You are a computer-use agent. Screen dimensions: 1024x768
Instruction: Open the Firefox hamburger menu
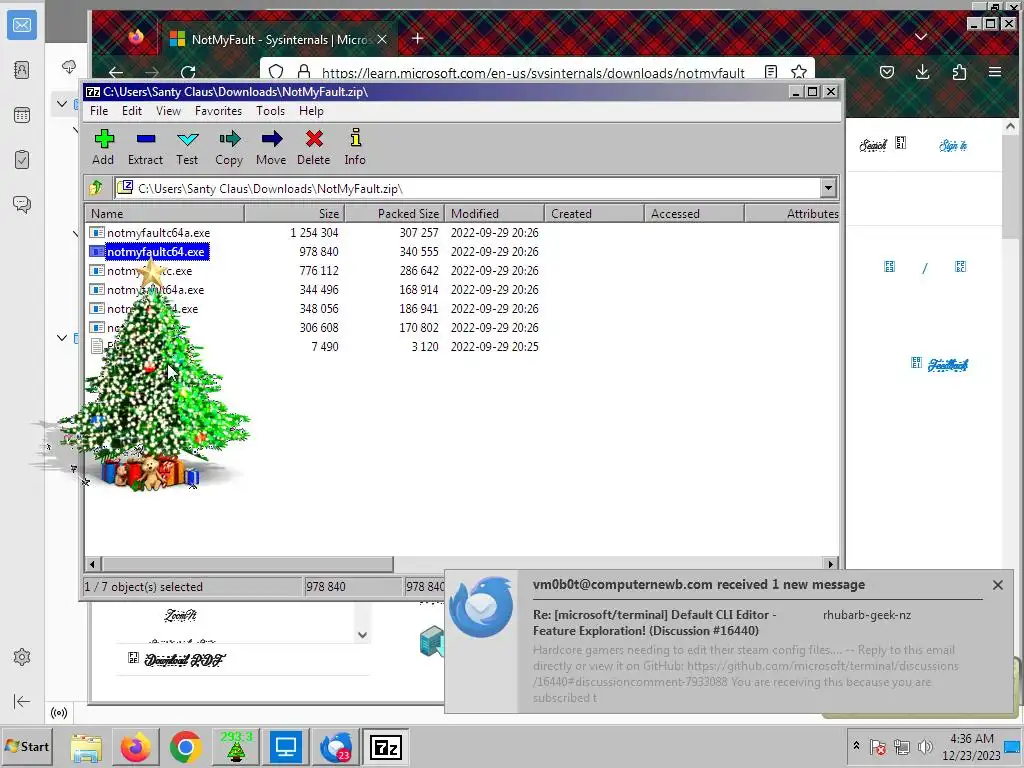995,72
